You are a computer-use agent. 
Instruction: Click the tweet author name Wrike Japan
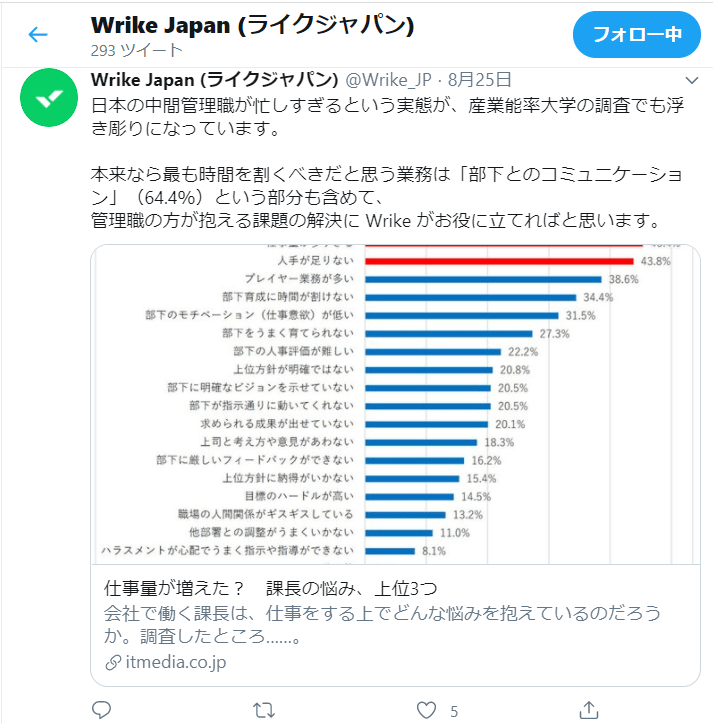(214, 79)
